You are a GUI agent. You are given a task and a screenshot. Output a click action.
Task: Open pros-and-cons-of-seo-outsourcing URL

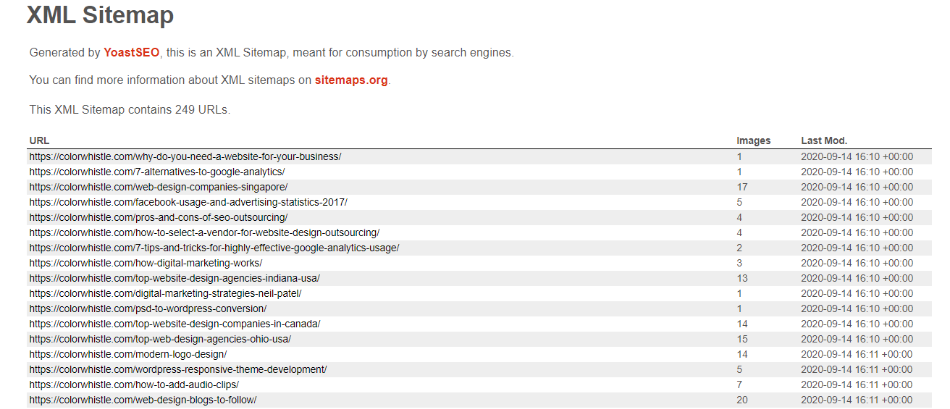158,217
